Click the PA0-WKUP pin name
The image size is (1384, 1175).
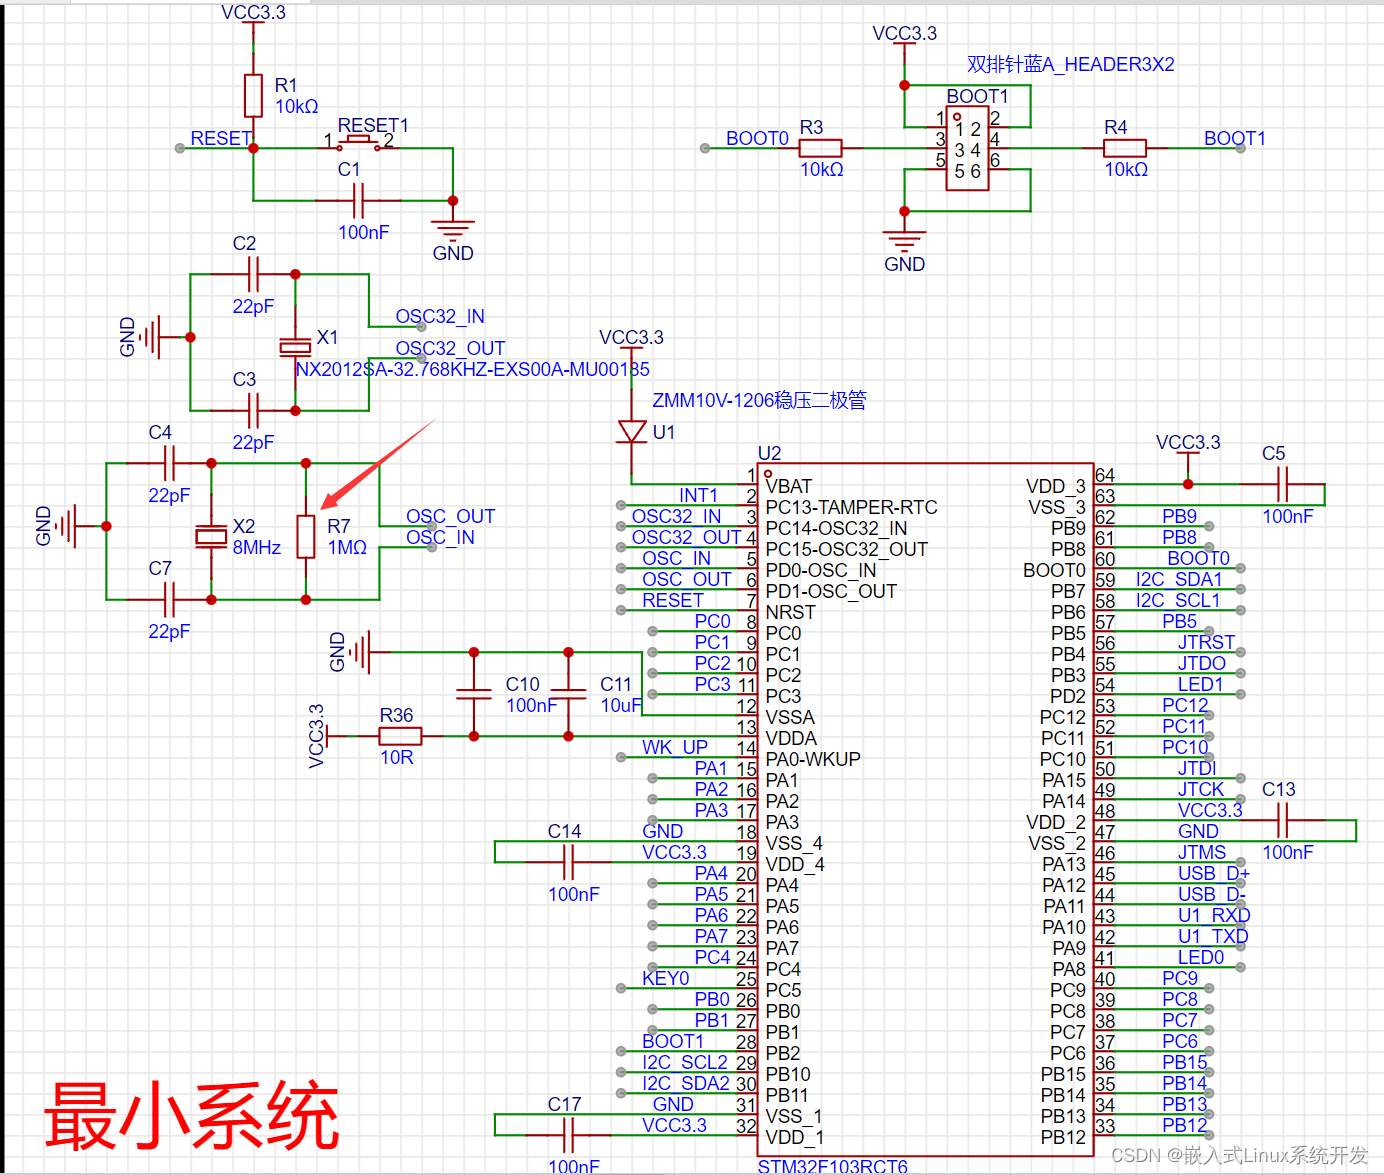click(813, 759)
